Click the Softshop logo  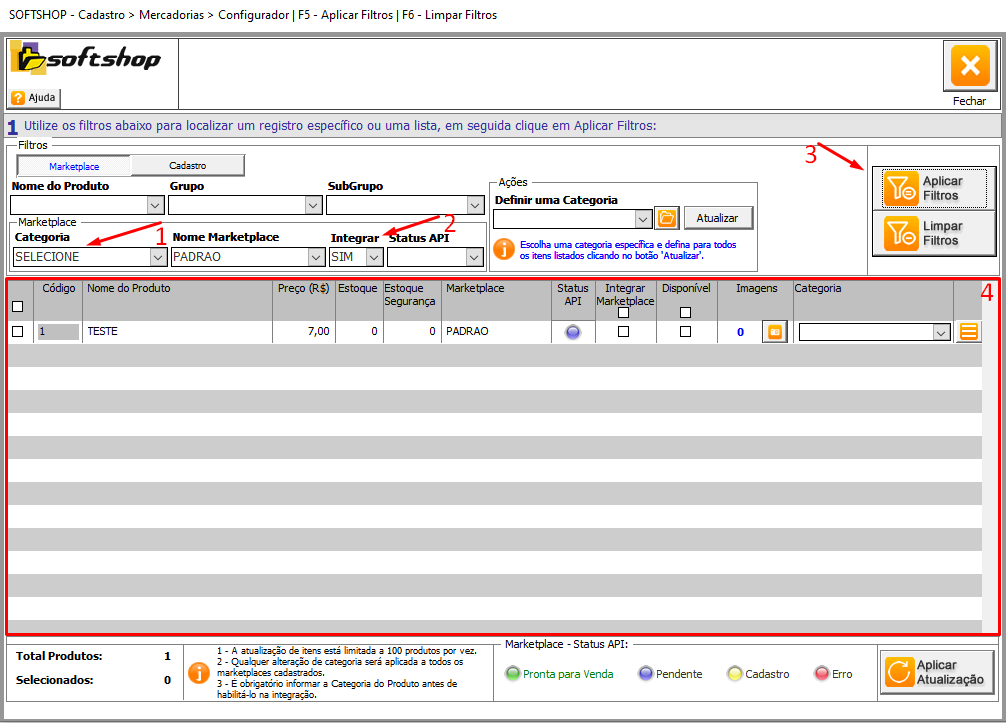86,60
